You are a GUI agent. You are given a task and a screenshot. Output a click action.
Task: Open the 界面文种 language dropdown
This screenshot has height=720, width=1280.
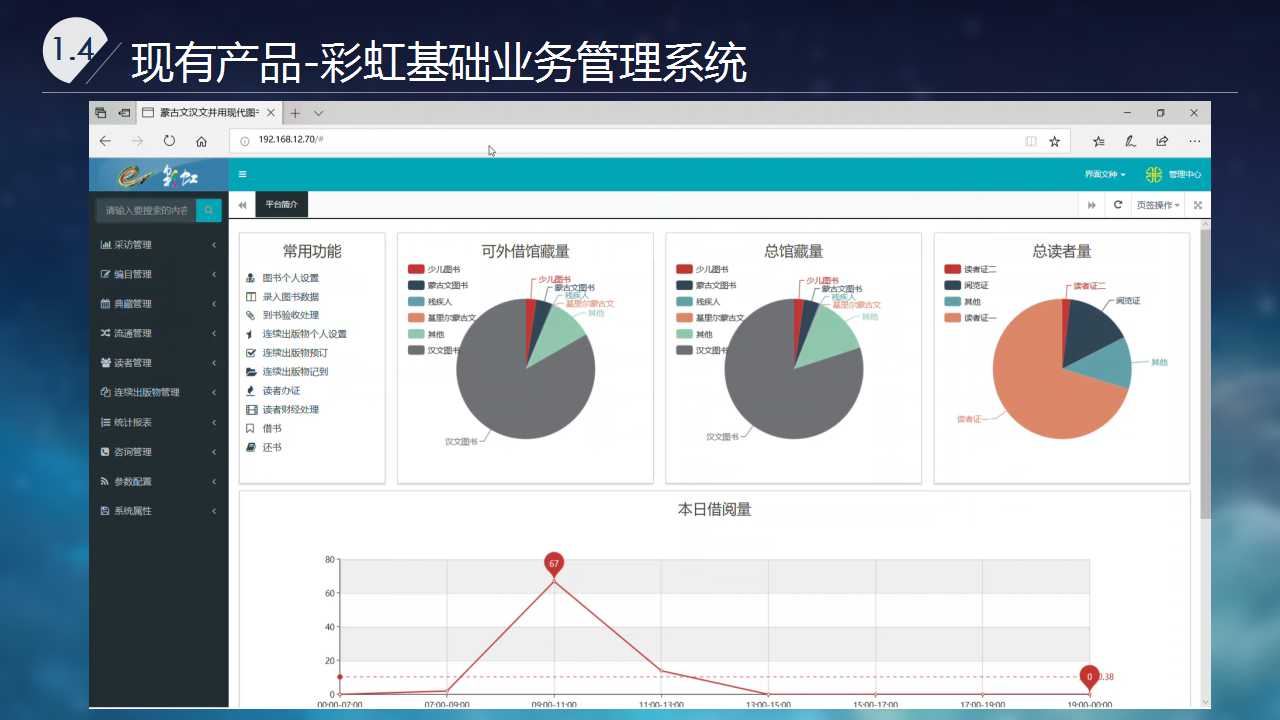(1105, 174)
